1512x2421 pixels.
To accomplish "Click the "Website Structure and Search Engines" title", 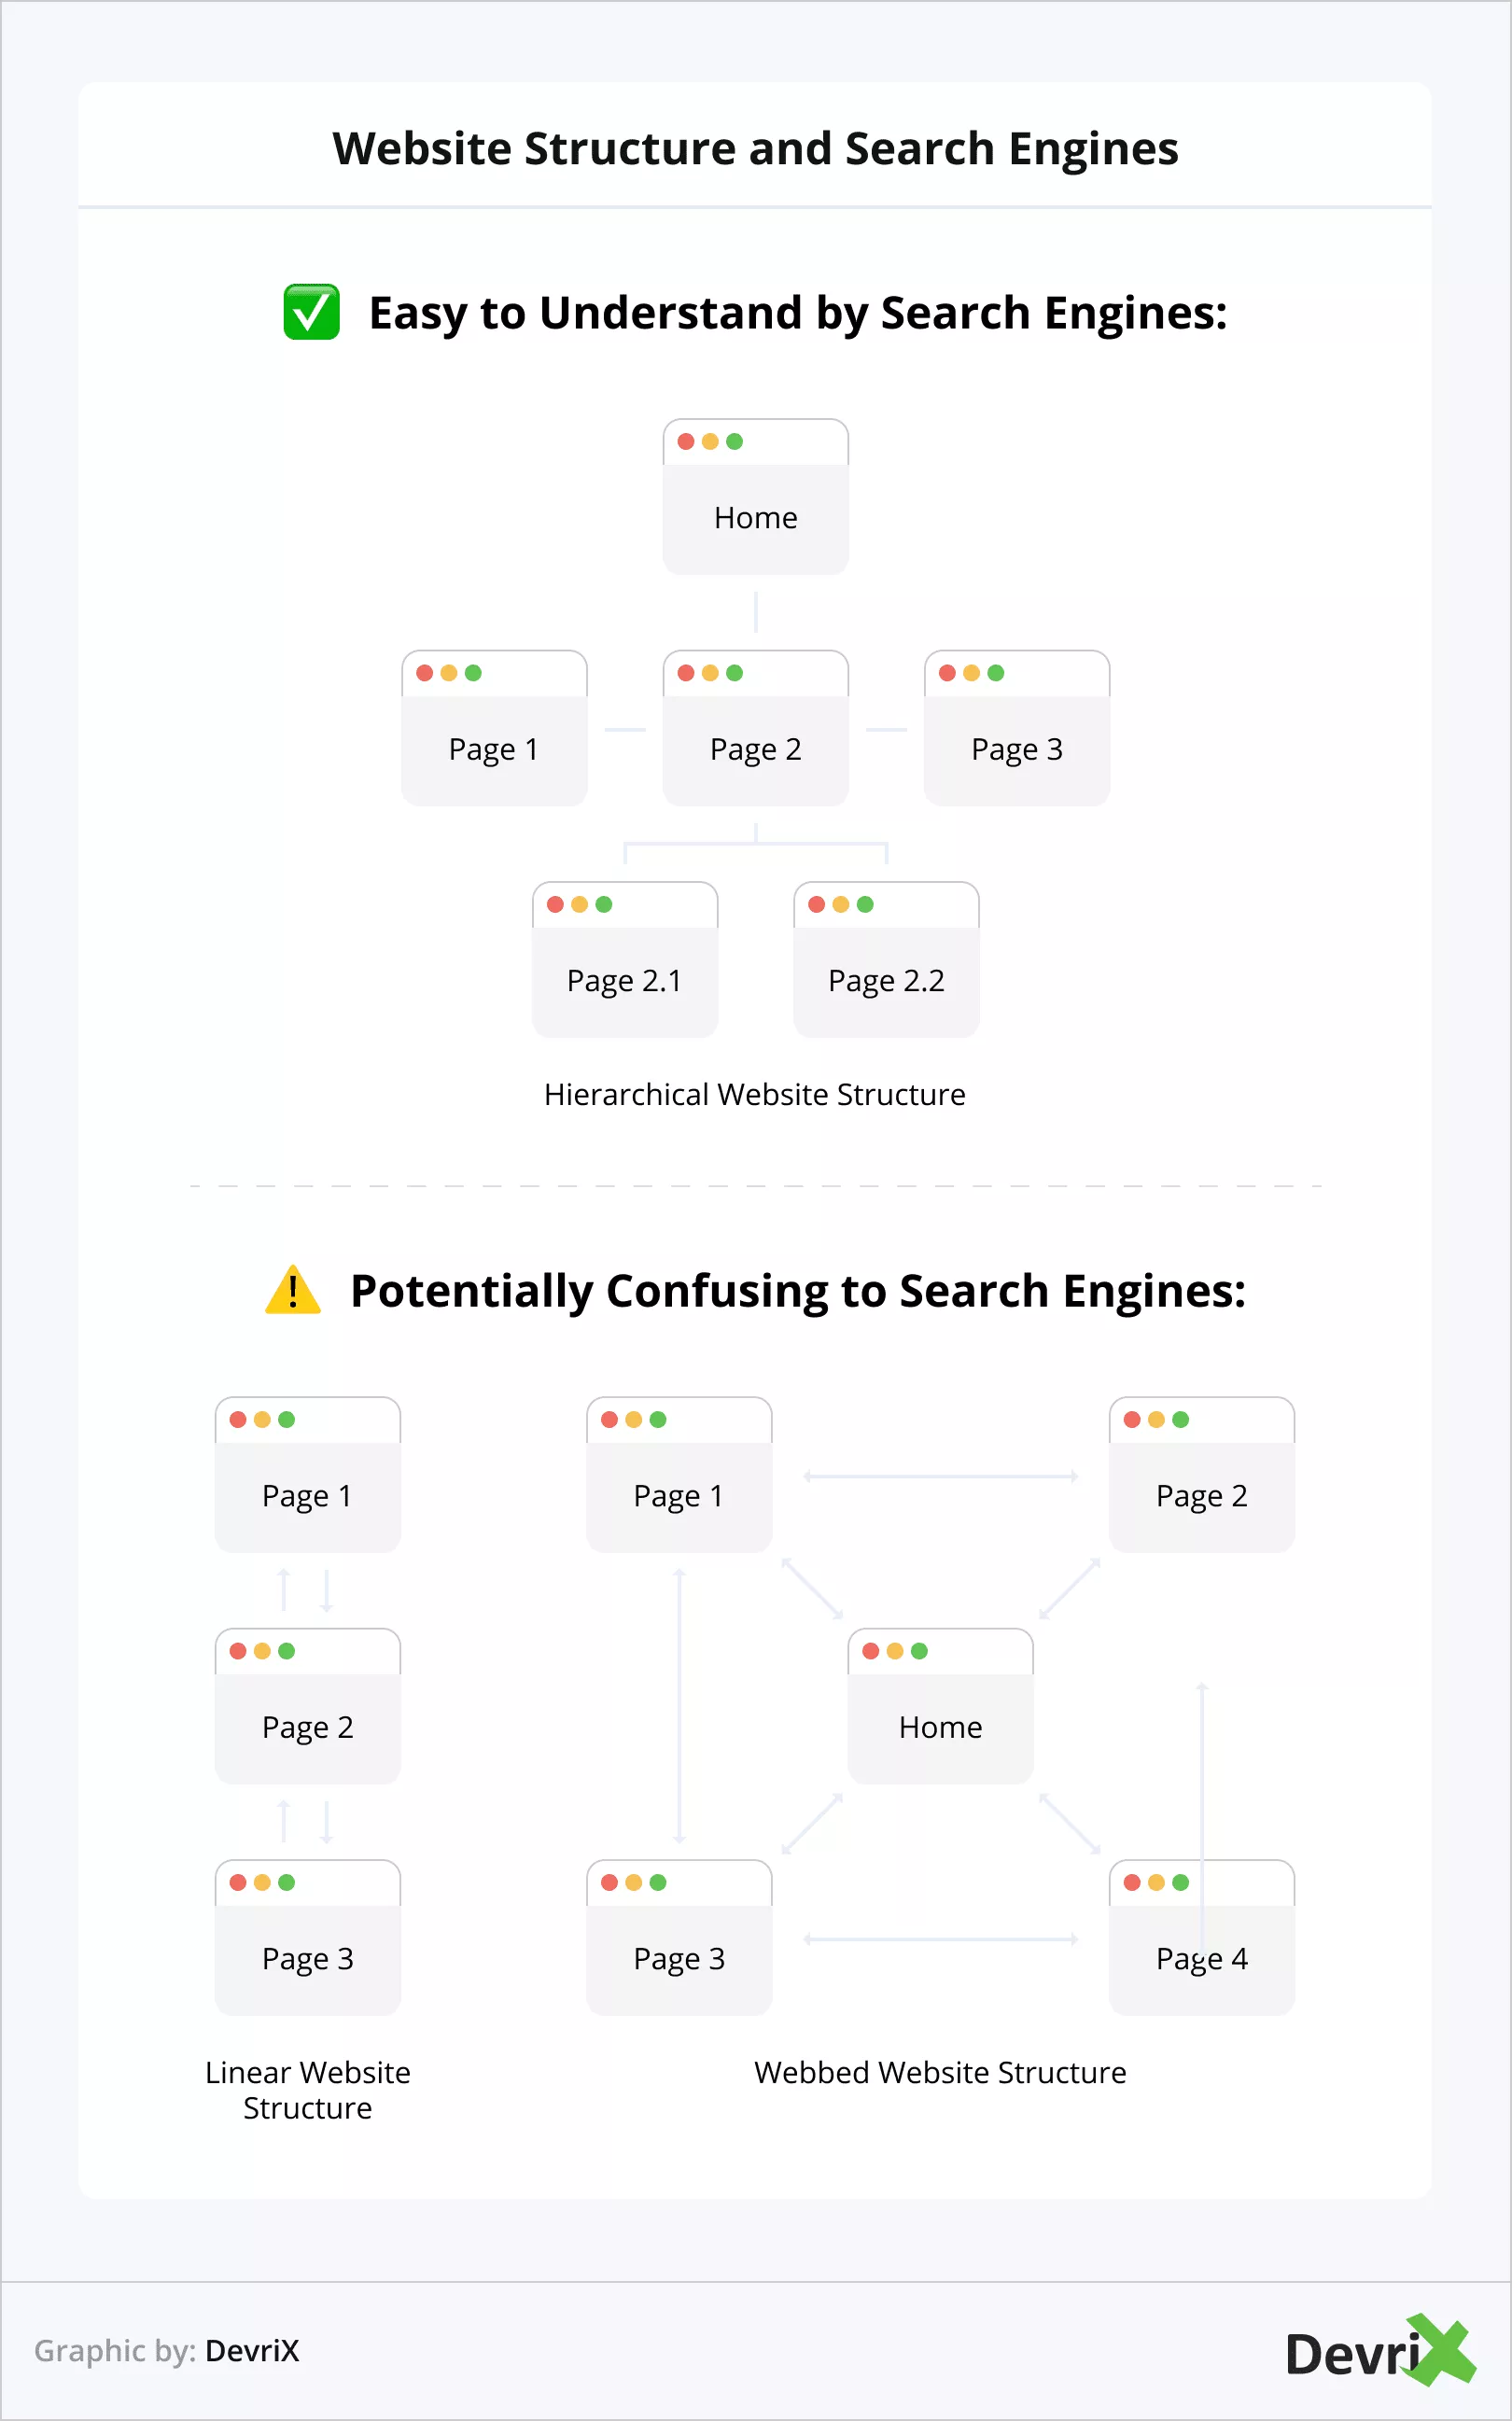I will pyautogui.click(x=755, y=148).
